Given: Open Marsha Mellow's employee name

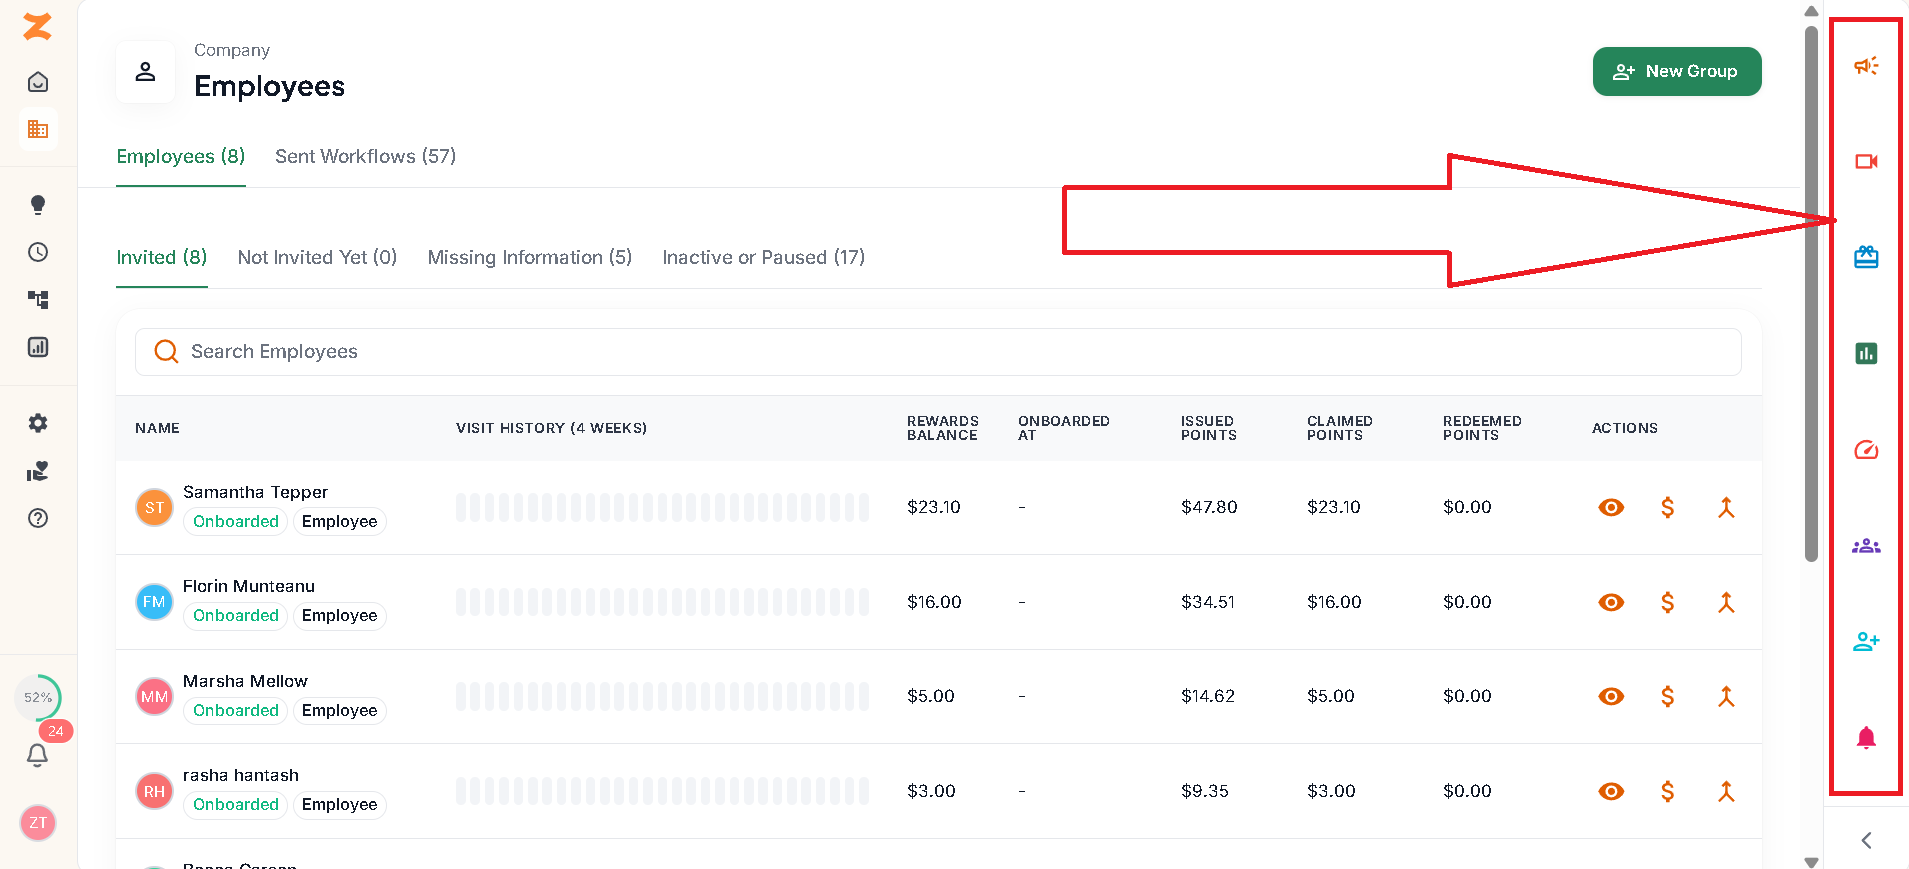Looking at the screenshot, I should click(x=245, y=681).
